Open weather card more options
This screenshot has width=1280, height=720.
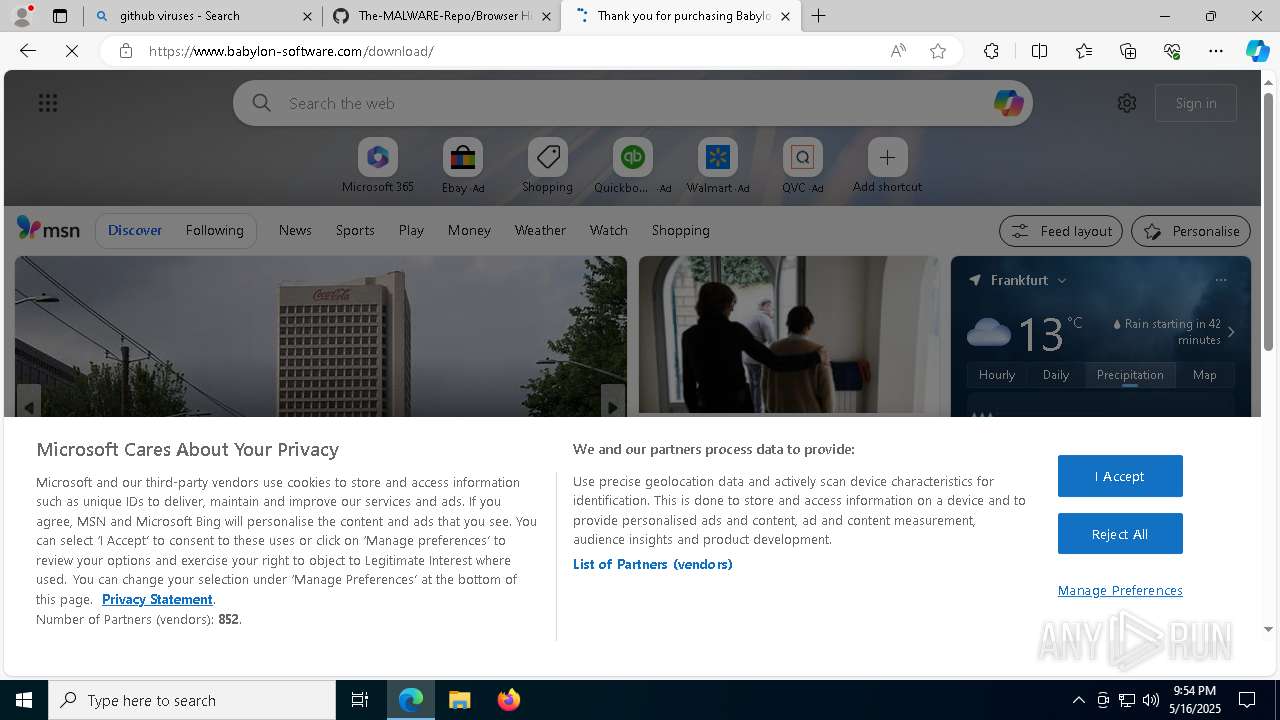point(1221,280)
